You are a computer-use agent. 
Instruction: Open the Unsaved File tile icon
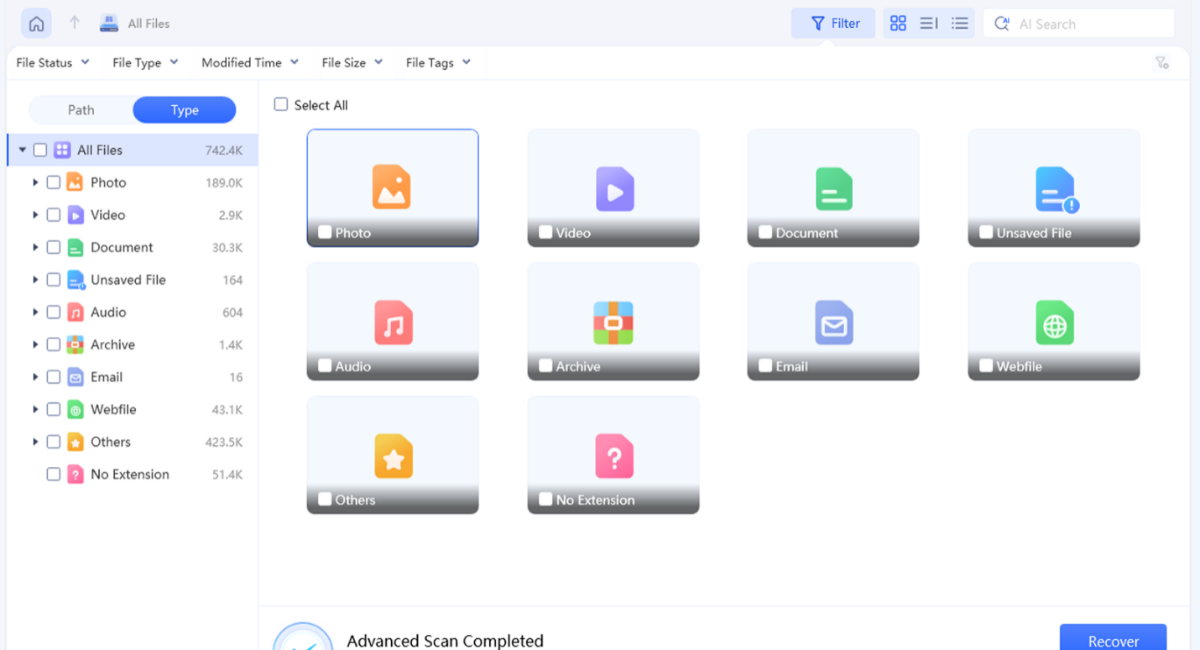point(1056,189)
